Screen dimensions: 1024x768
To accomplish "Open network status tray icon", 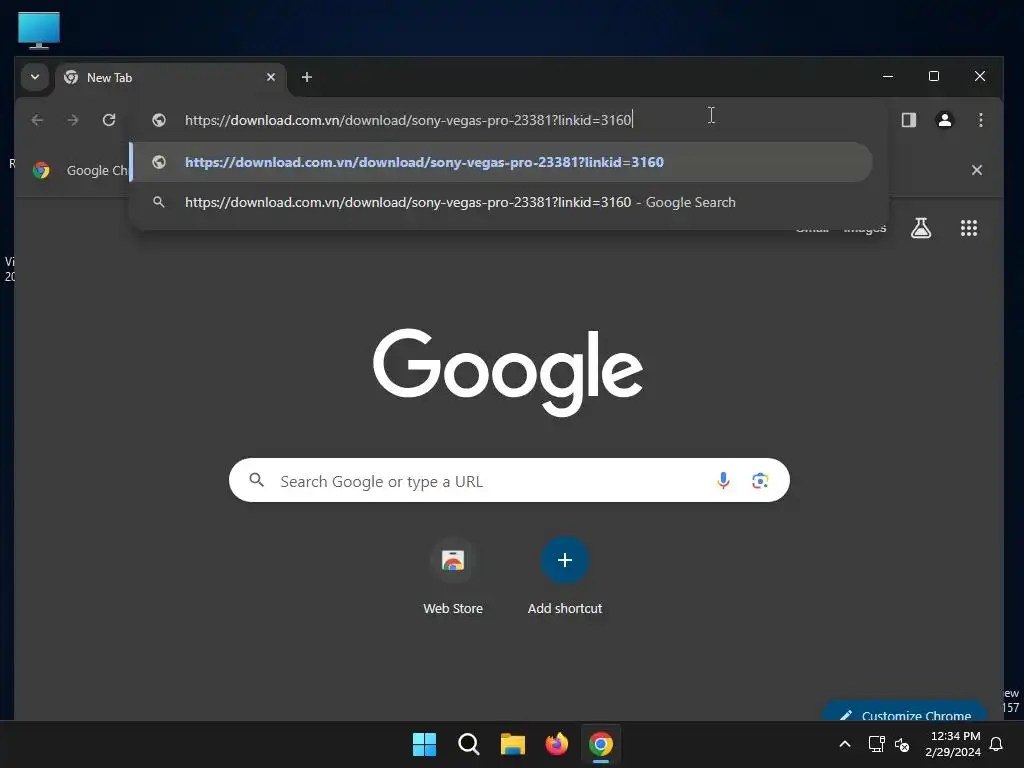I will 876,744.
